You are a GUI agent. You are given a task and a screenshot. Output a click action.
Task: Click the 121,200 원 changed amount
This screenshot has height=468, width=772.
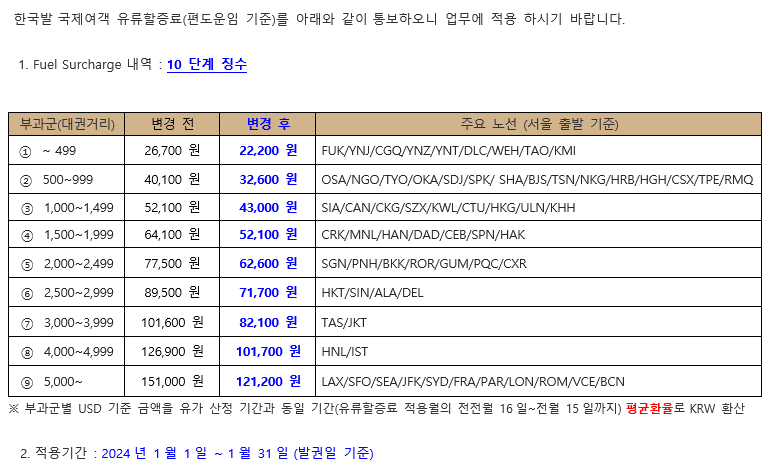tap(268, 381)
